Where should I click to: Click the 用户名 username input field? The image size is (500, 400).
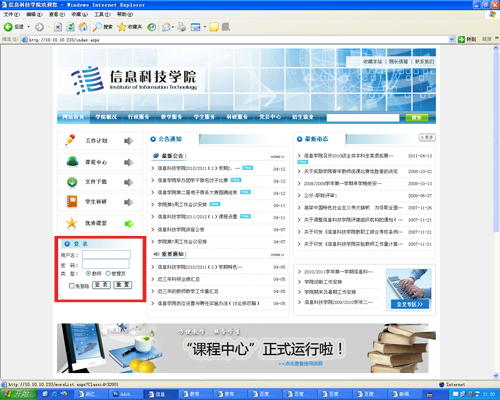pyautogui.click(x=106, y=255)
